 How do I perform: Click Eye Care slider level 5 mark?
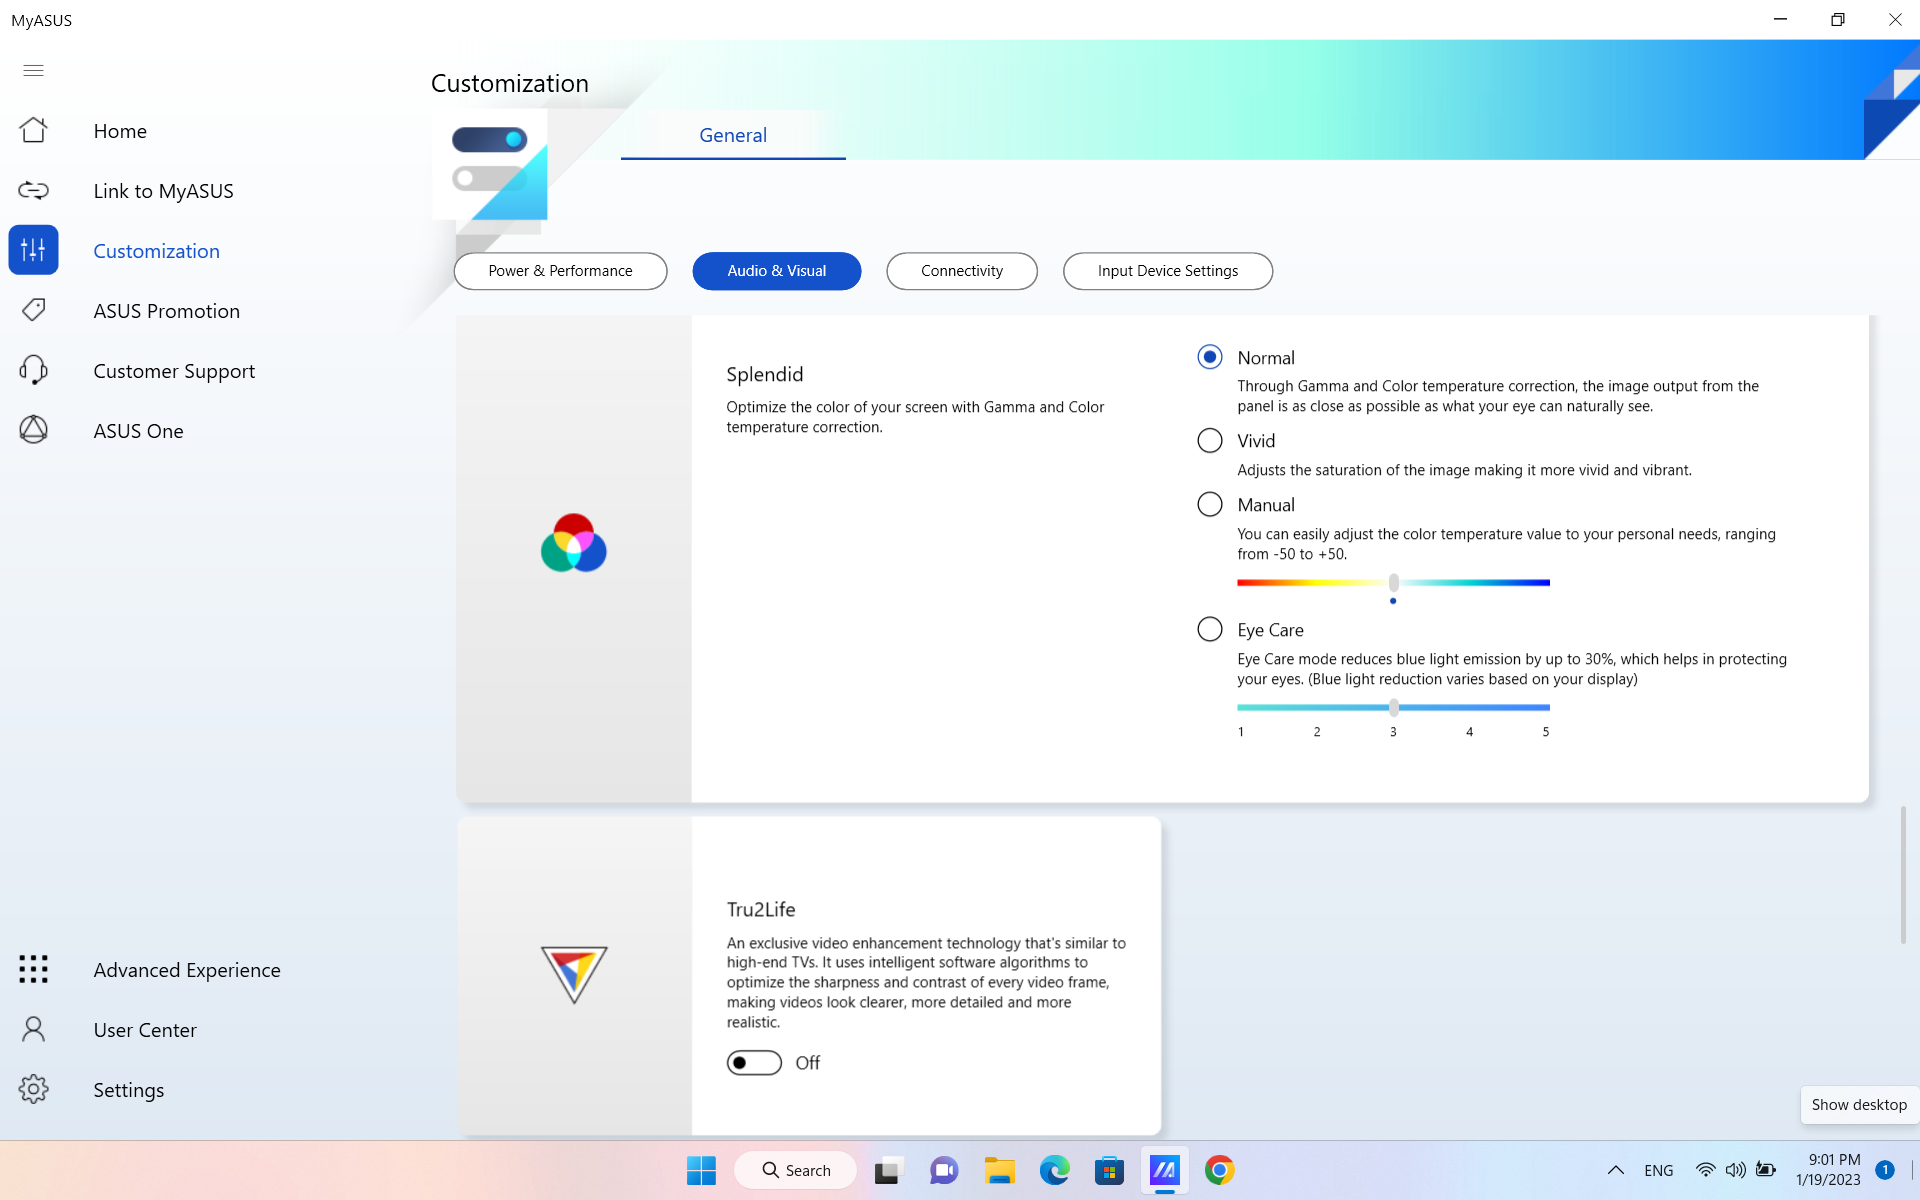[1545, 732]
